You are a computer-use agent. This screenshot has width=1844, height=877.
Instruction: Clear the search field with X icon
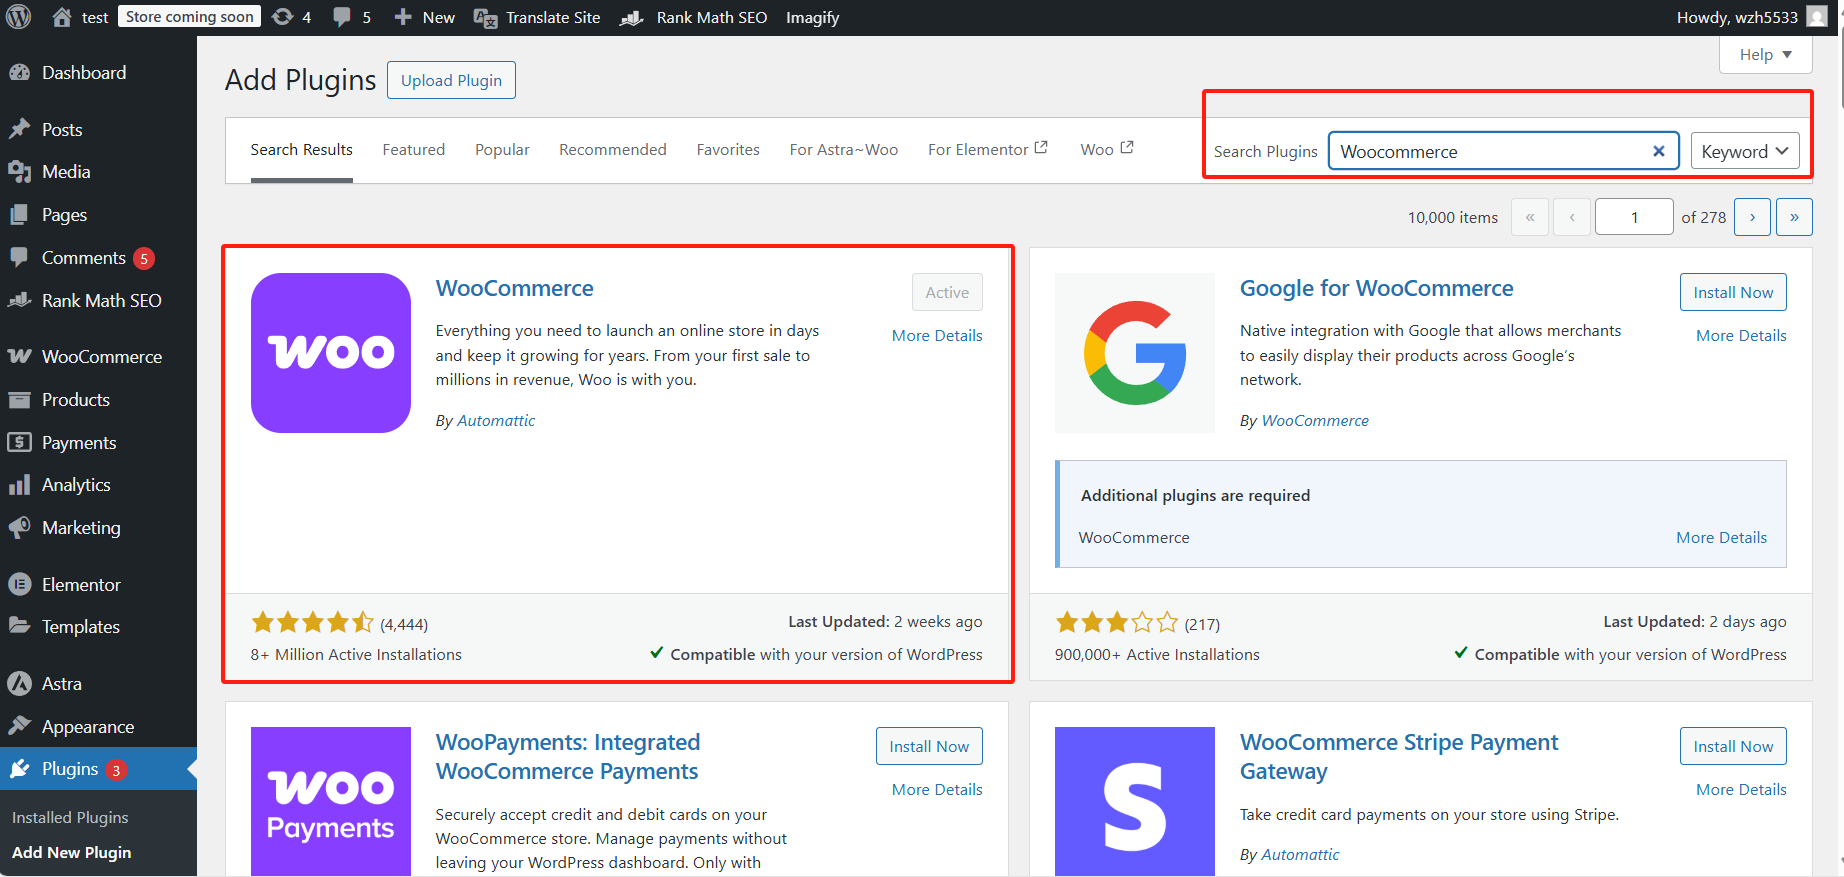(x=1658, y=151)
